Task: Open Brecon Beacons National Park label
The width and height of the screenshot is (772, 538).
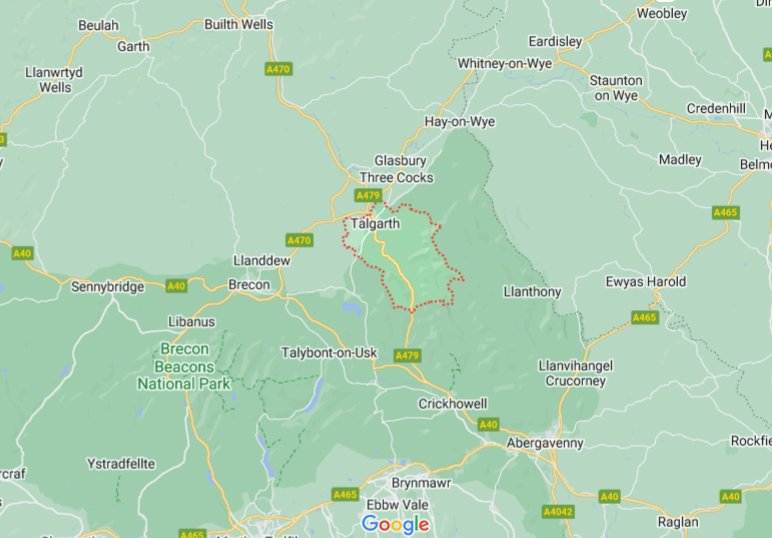Action: pyautogui.click(x=184, y=366)
